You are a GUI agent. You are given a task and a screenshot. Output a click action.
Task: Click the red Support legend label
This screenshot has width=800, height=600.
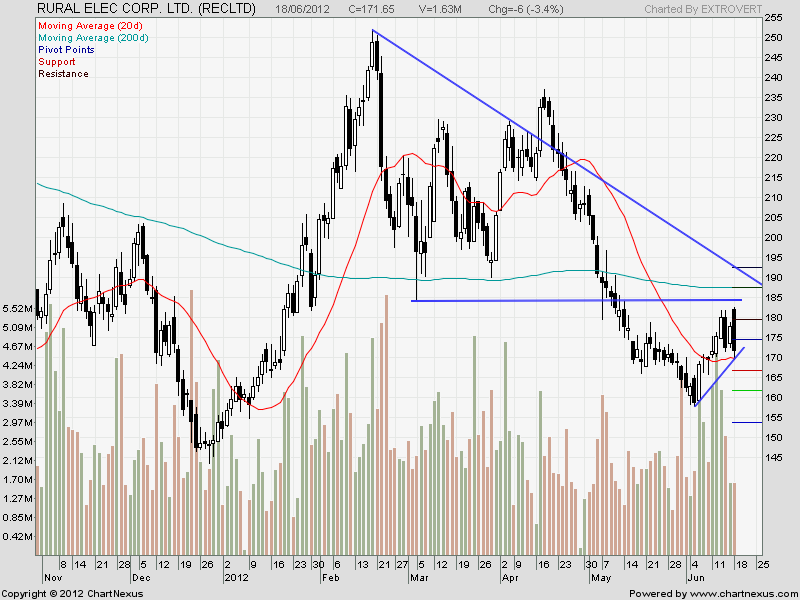[55, 61]
